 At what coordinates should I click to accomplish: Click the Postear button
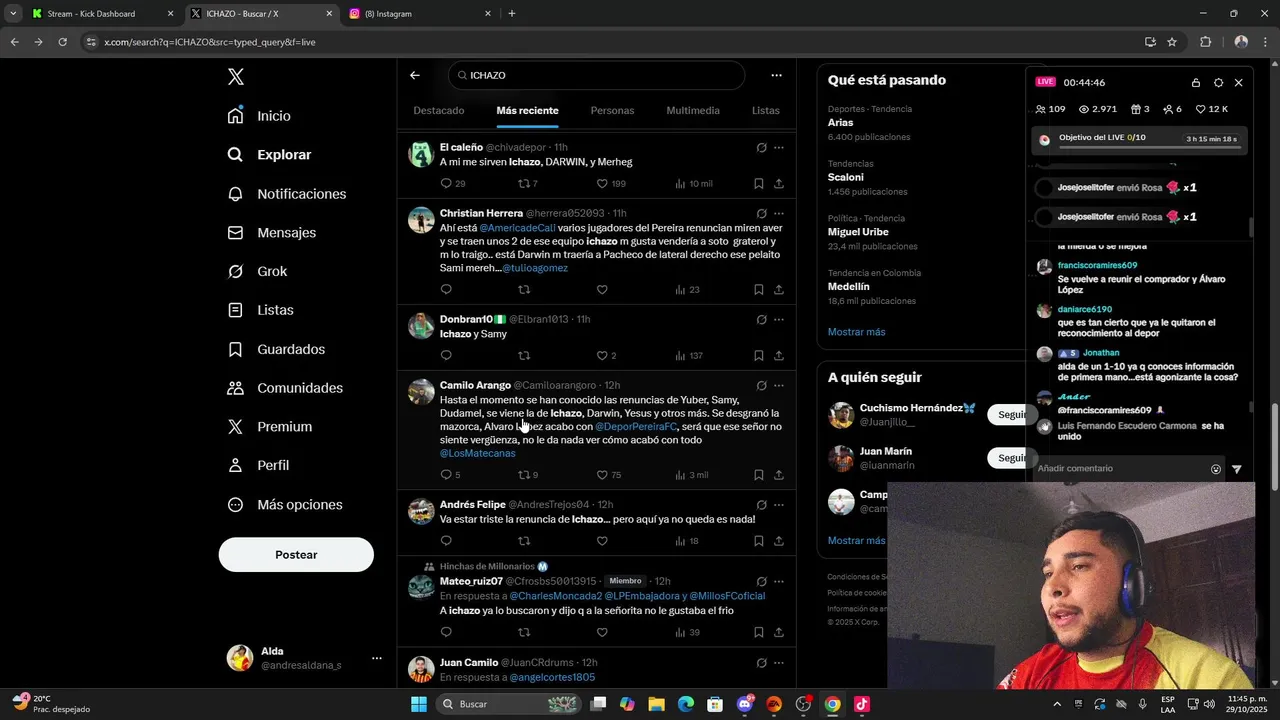(x=296, y=554)
